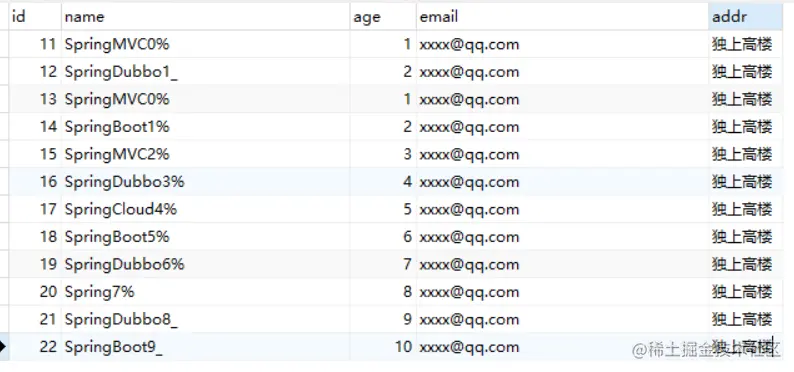The width and height of the screenshot is (794, 372).
Task: Click name cell SpringBoot1%
Action: point(206,127)
